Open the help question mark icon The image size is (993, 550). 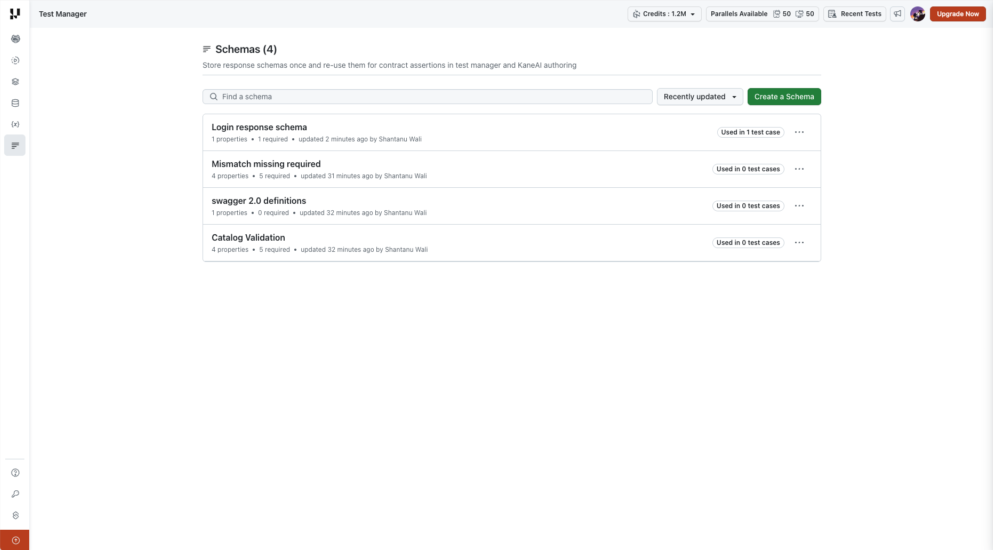point(15,473)
